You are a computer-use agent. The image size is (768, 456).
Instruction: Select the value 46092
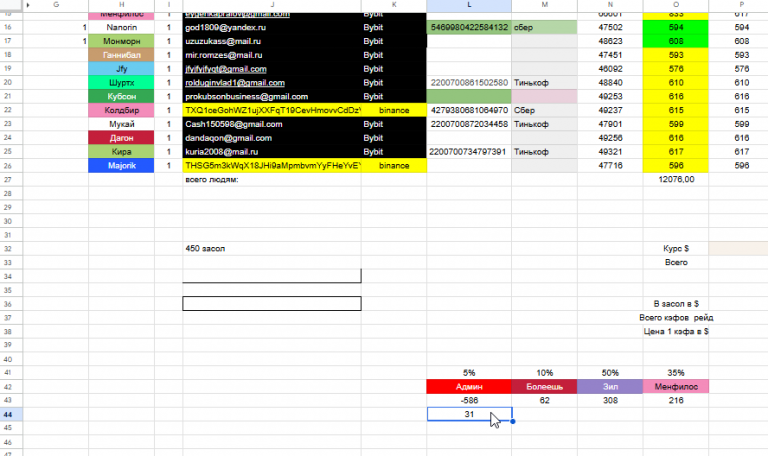(x=610, y=69)
